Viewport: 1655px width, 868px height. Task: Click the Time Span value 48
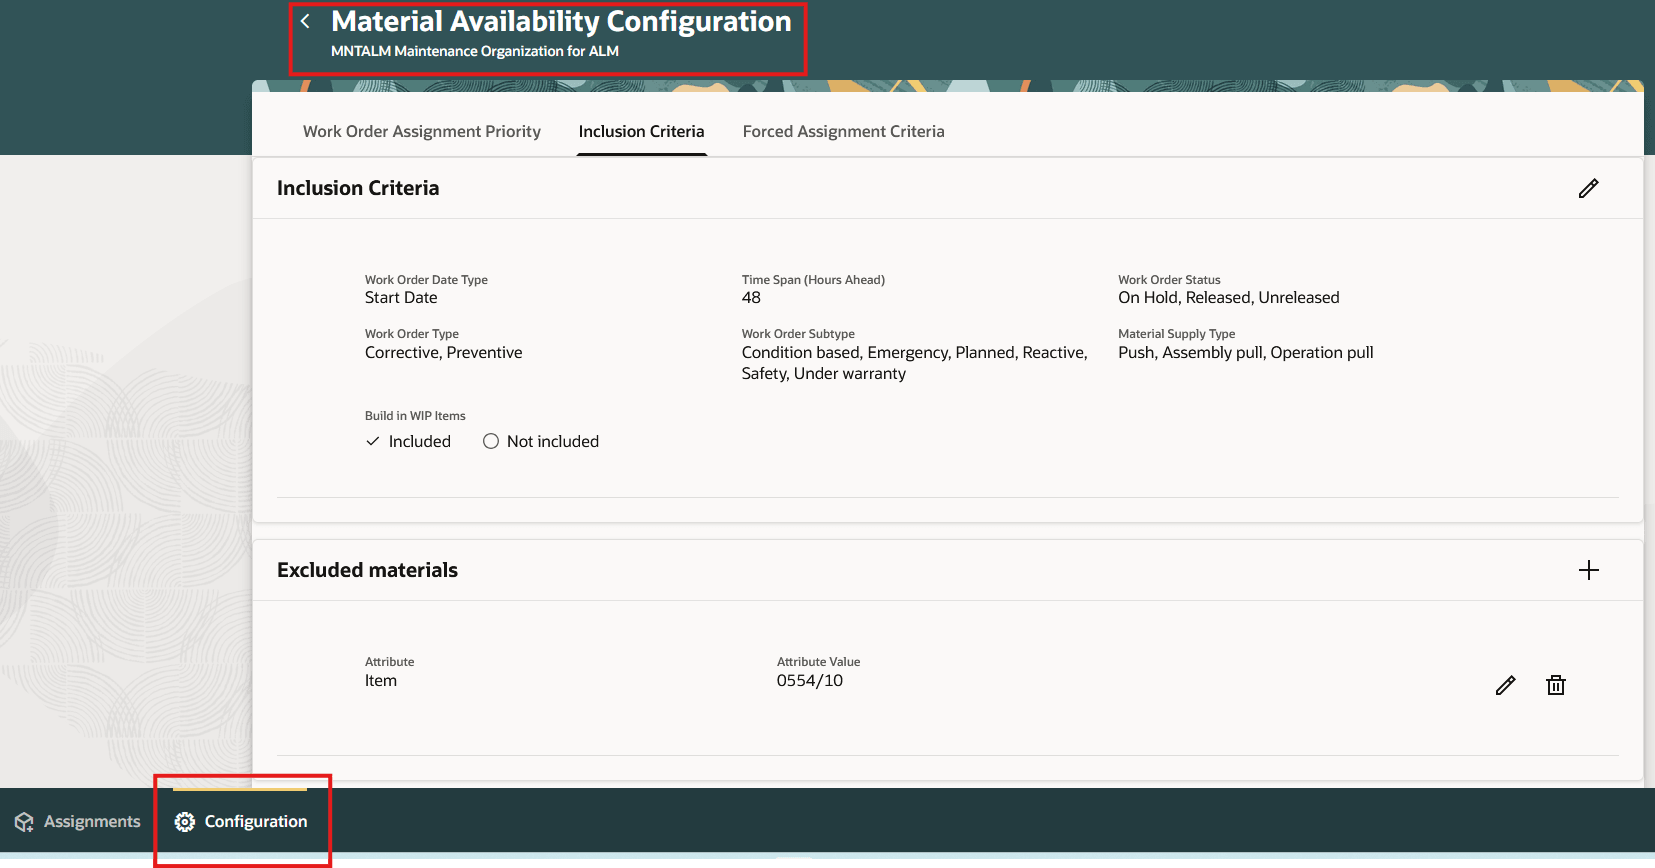(x=751, y=298)
